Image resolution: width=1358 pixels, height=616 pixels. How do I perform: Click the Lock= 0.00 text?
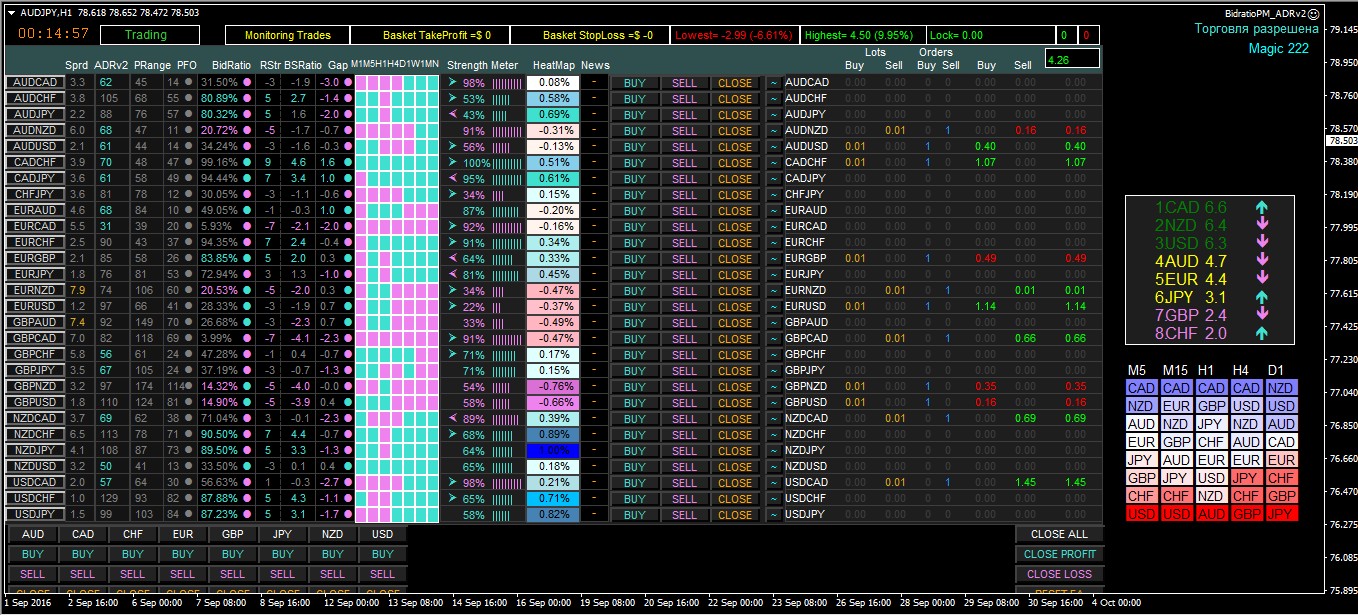pos(956,35)
